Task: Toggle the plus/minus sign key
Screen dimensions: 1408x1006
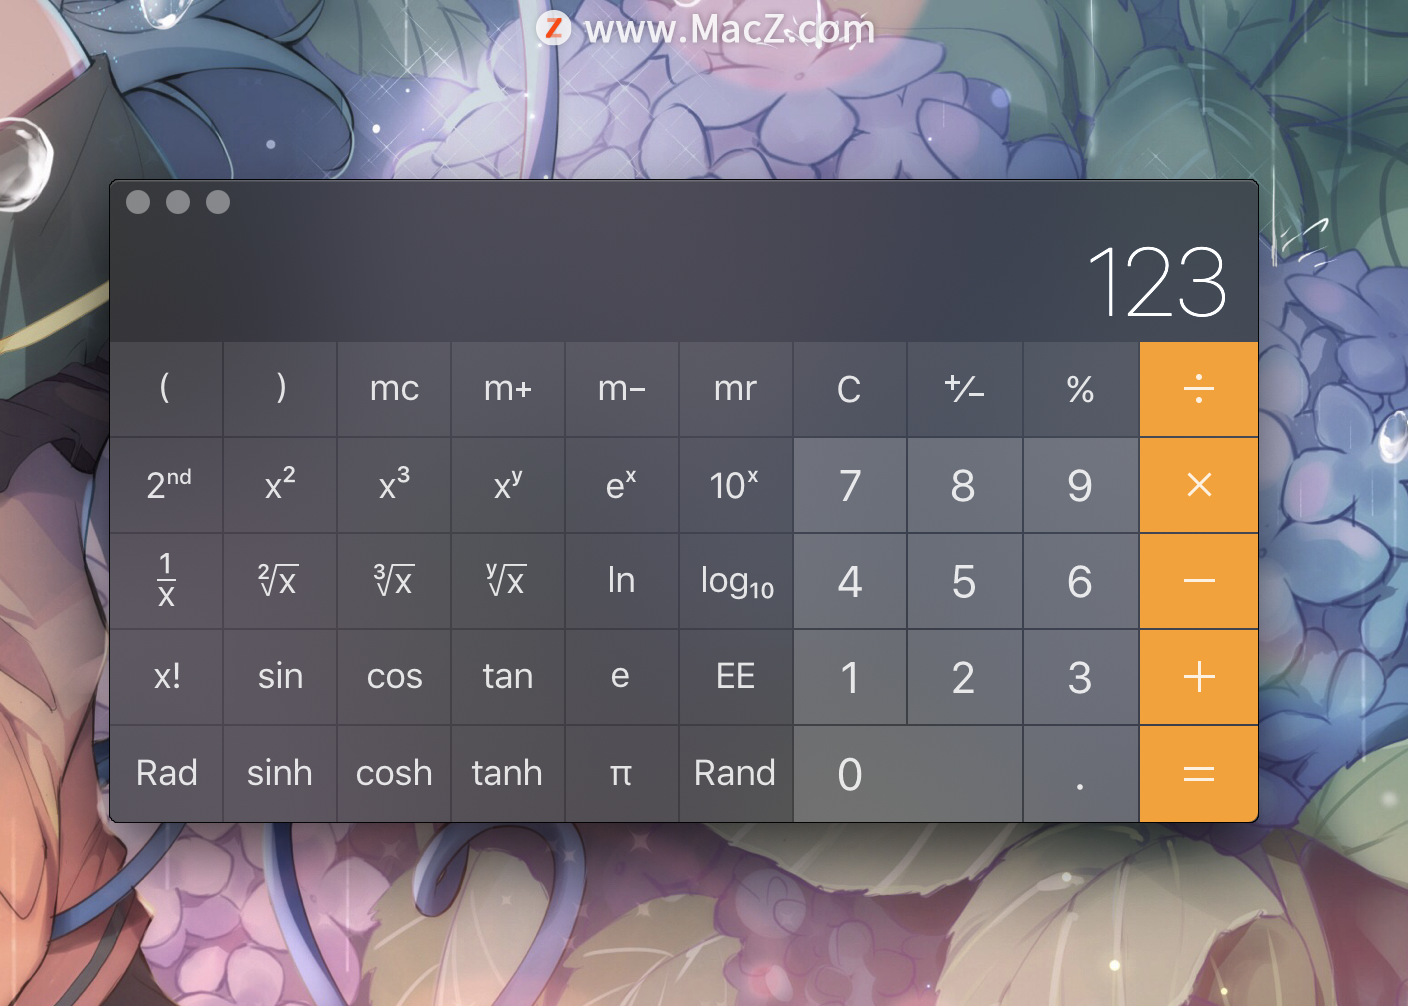Action: 964,389
